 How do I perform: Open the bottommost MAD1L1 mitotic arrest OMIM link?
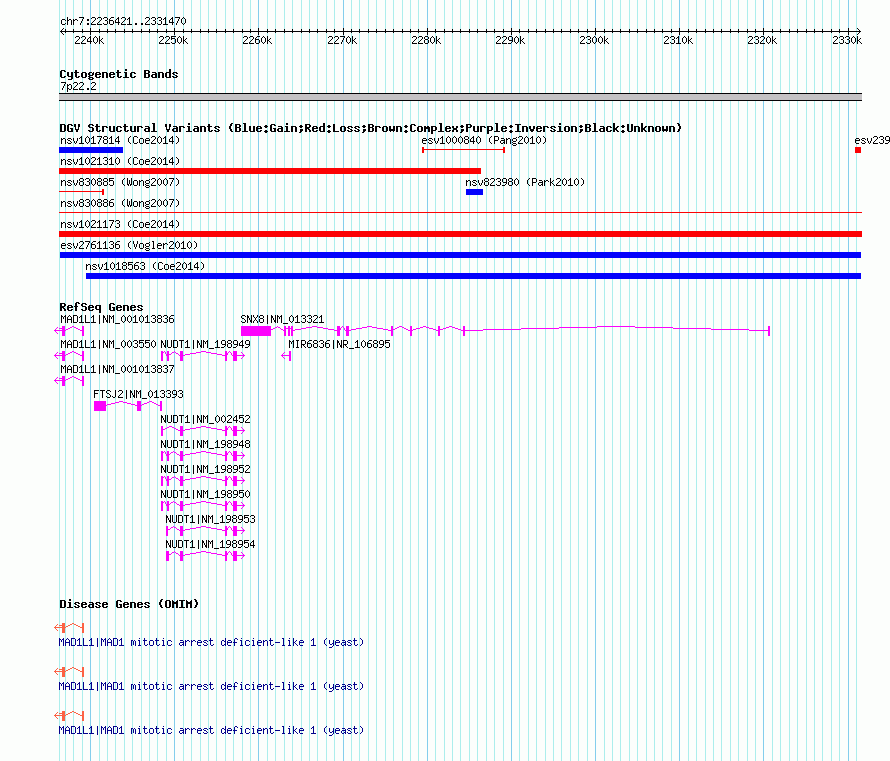coord(211,730)
